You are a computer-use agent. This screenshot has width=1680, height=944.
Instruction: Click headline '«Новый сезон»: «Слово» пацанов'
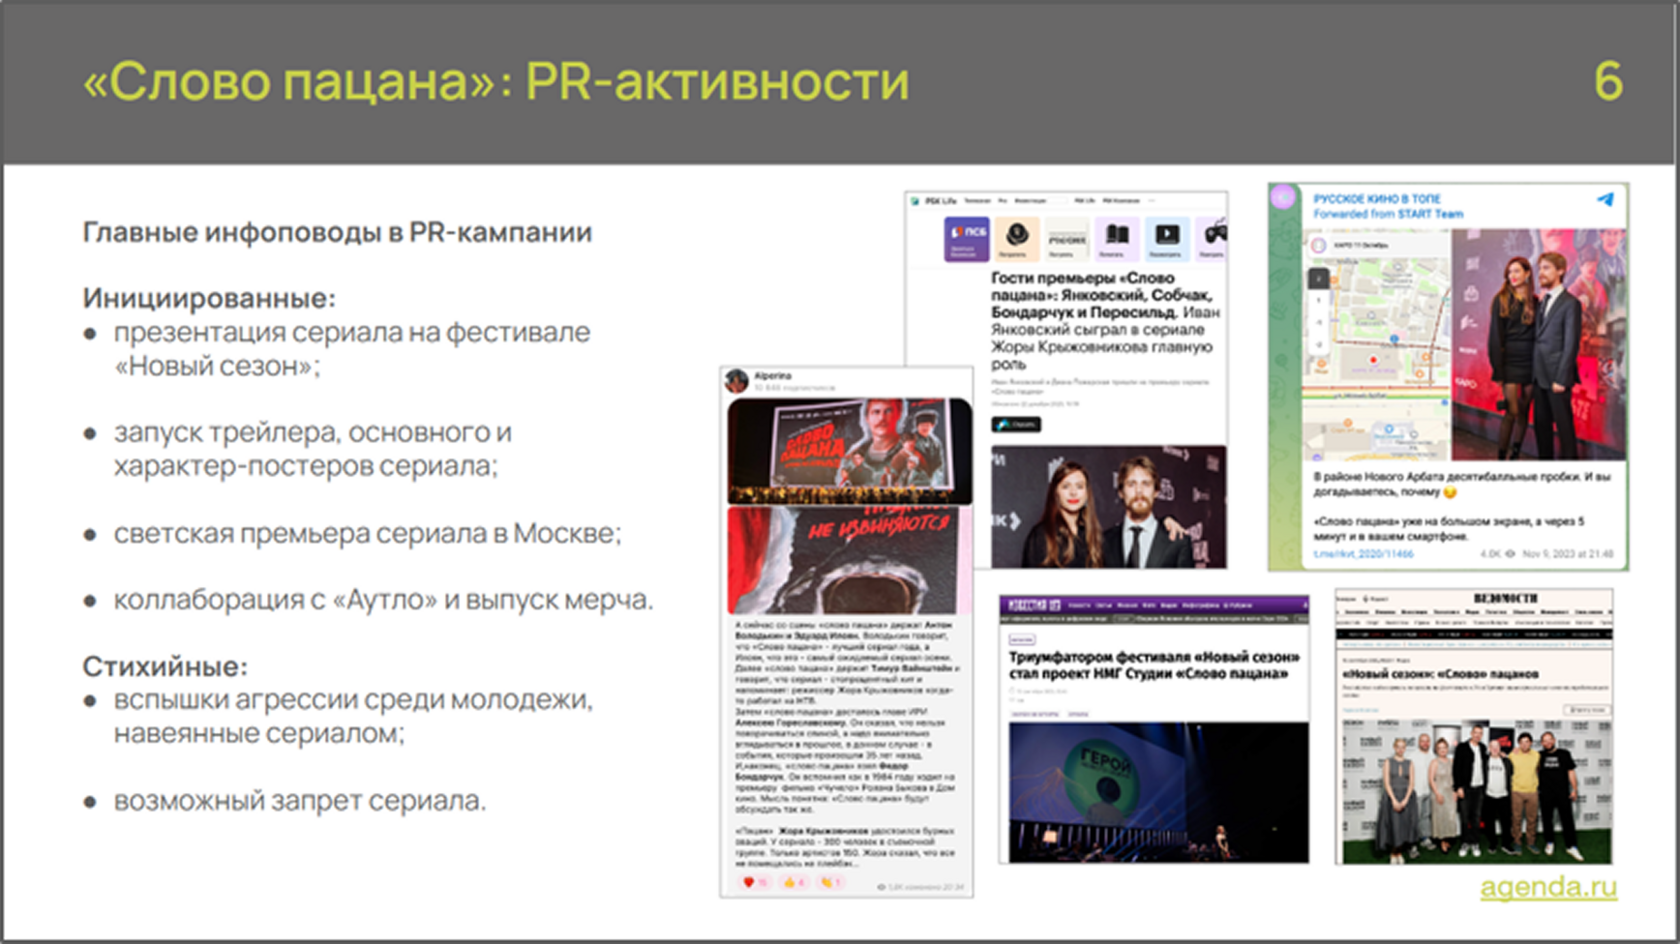pos(1441,674)
